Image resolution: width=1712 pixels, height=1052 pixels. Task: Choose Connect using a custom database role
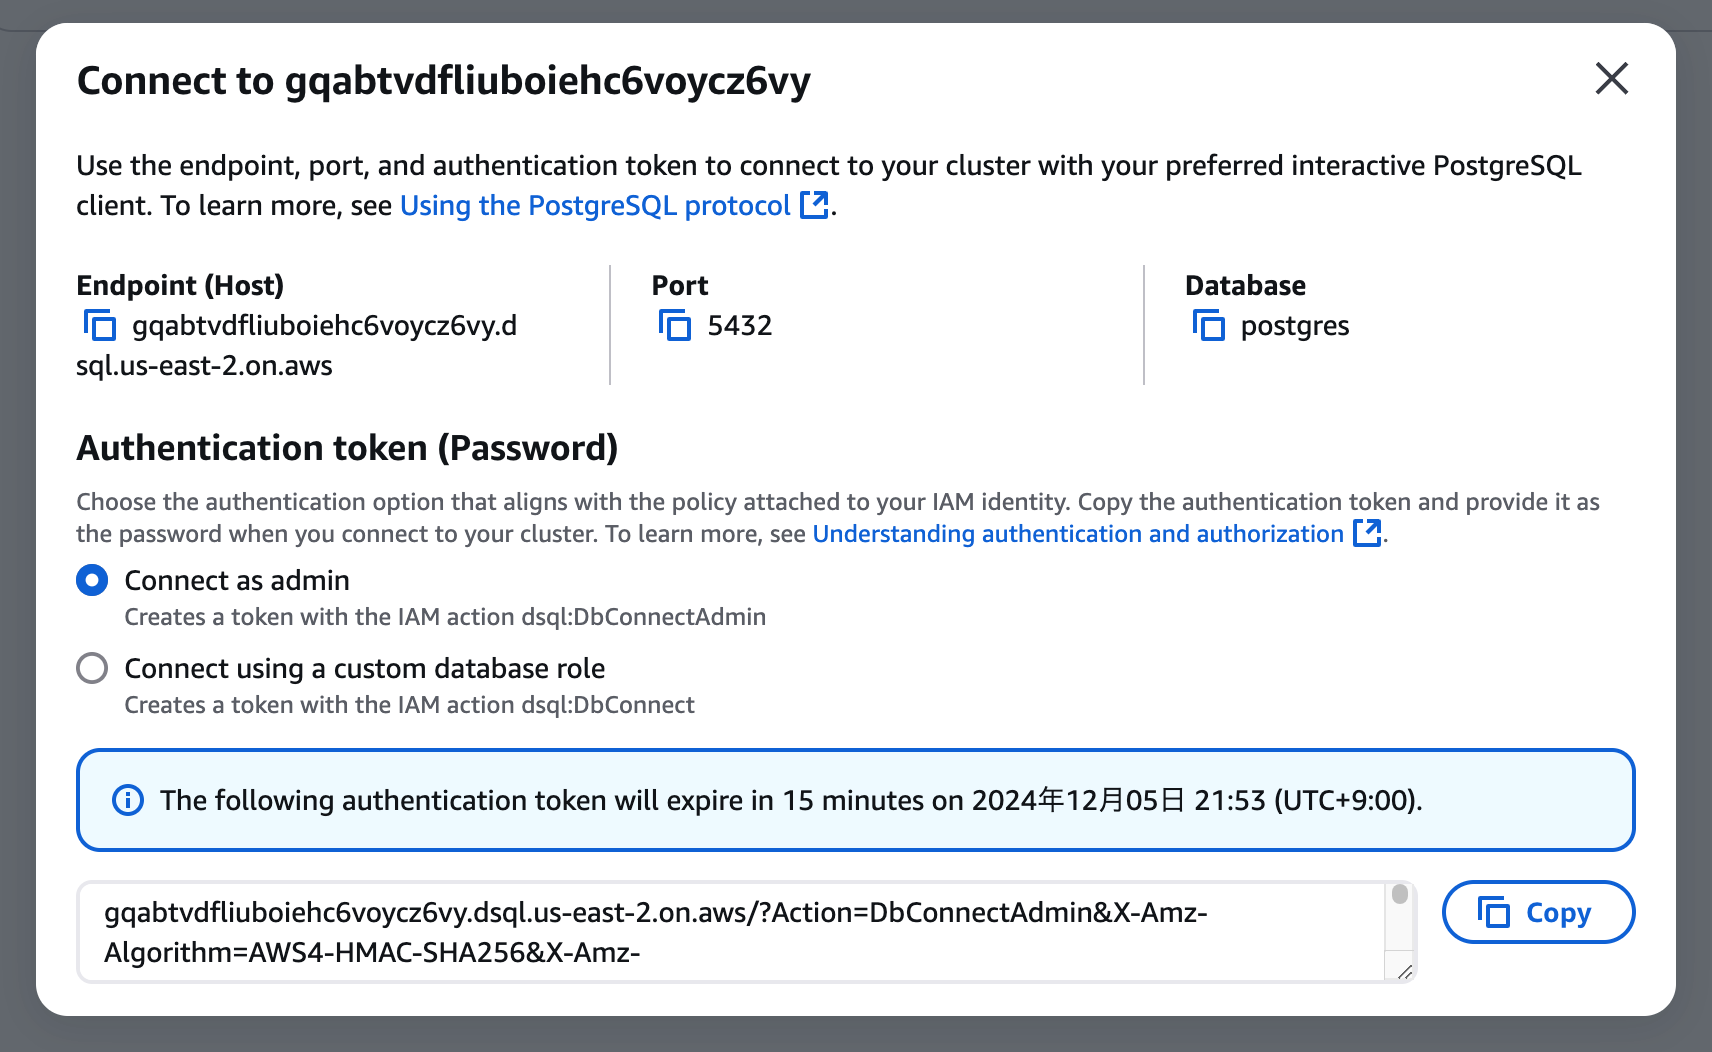[92, 668]
